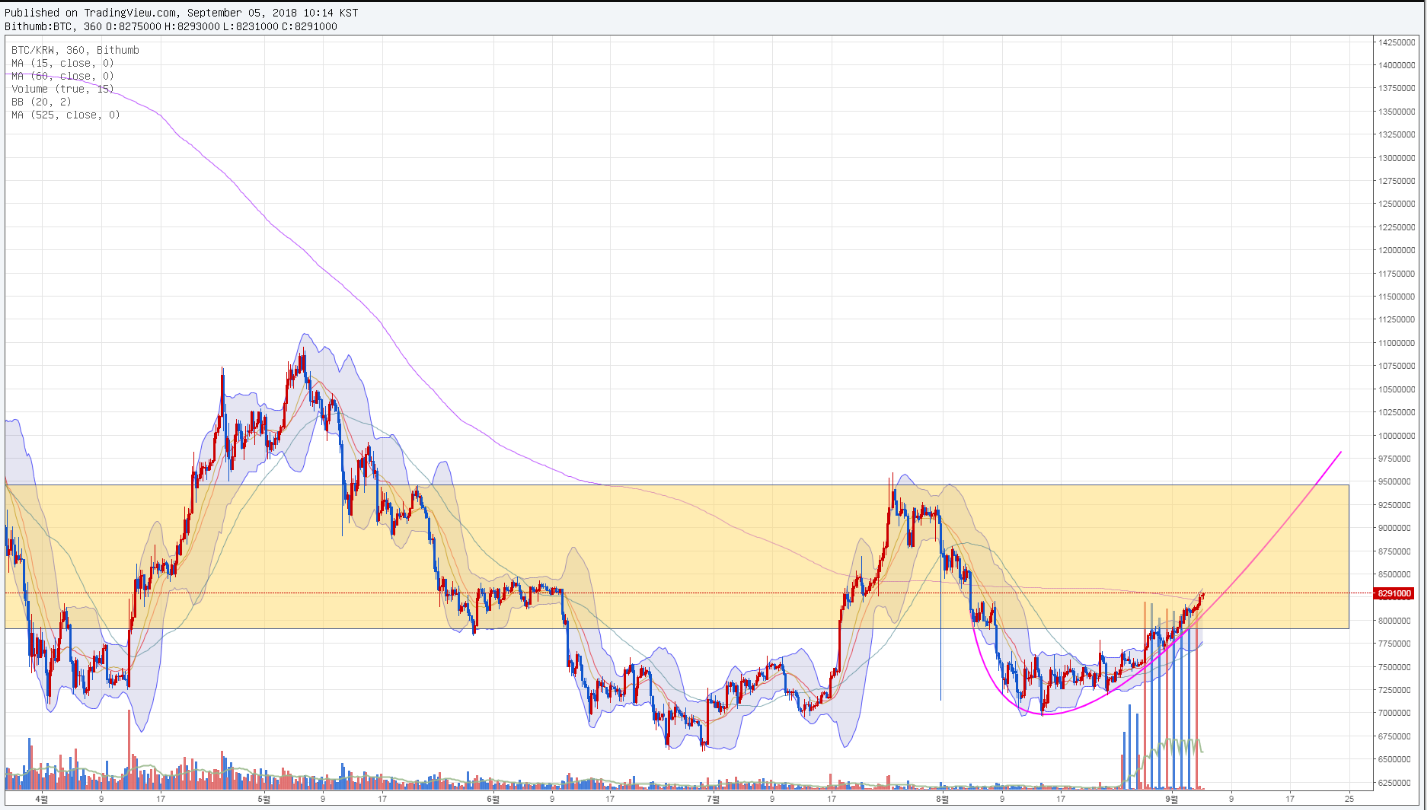Select the 9750000 price axis label
Viewport: 1427px width, 810px height.
(1397, 458)
